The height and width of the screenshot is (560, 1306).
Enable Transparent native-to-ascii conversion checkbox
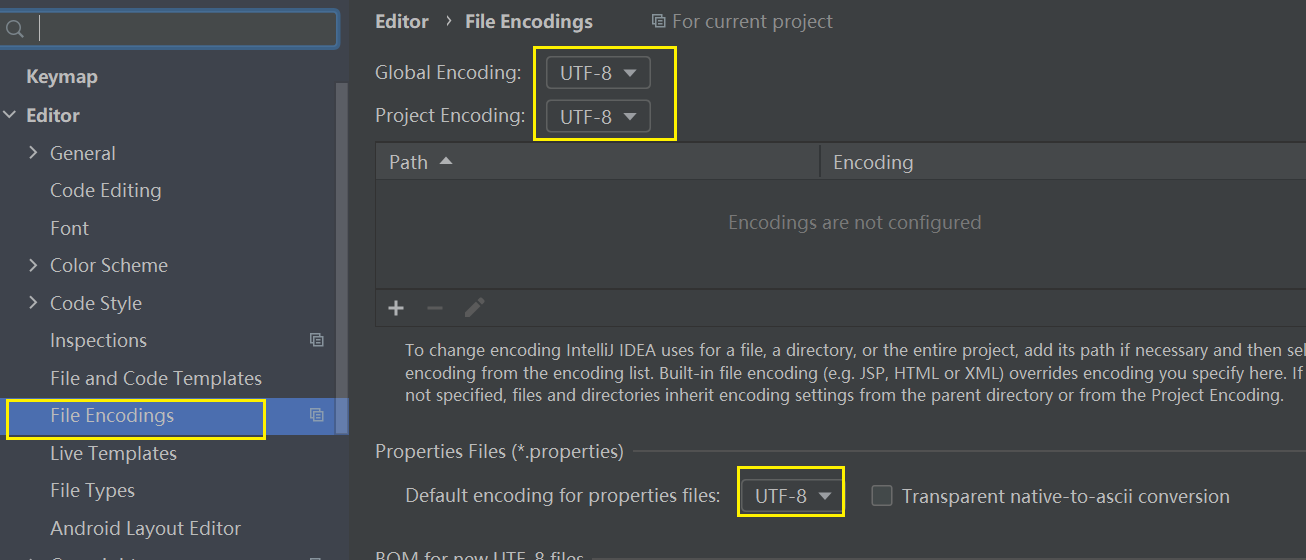pos(881,496)
